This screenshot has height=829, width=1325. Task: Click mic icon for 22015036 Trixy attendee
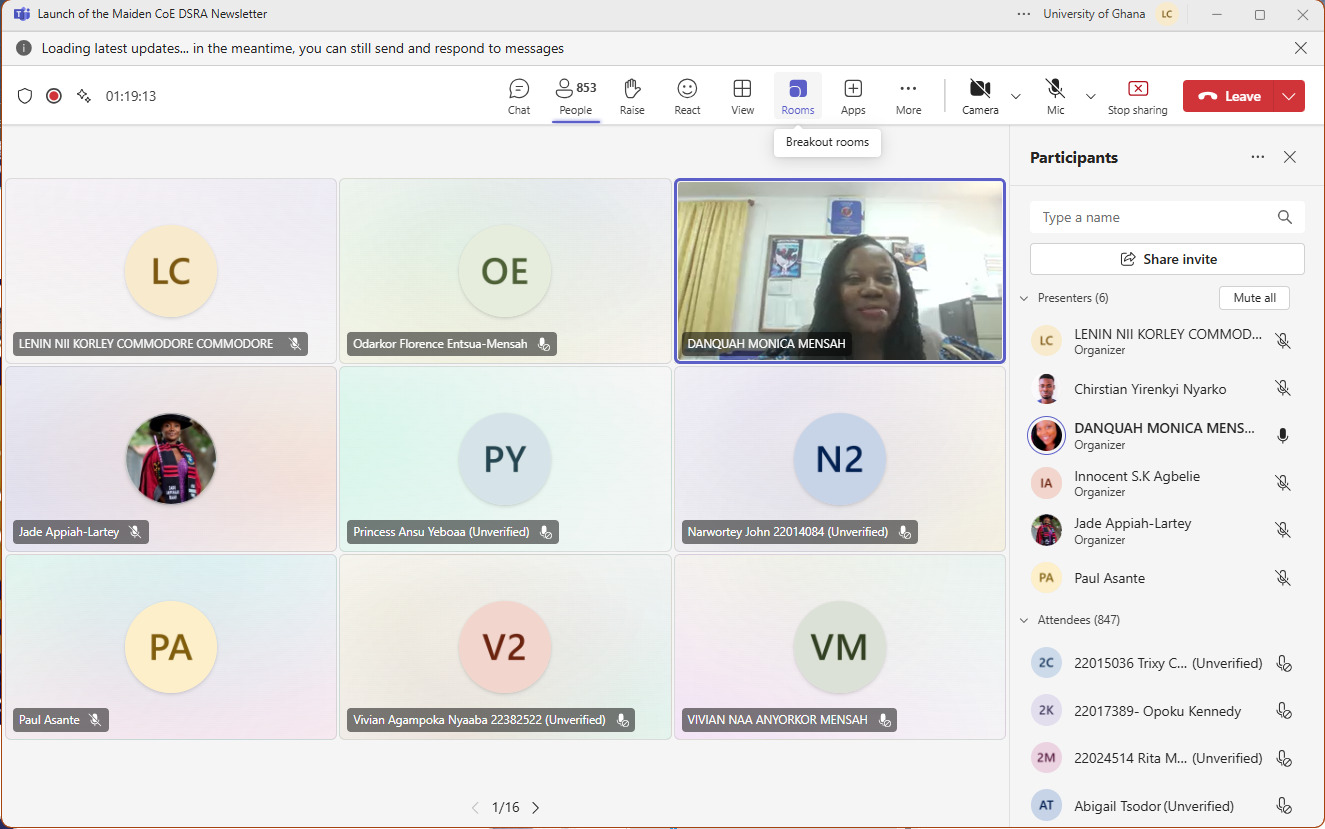(1284, 663)
